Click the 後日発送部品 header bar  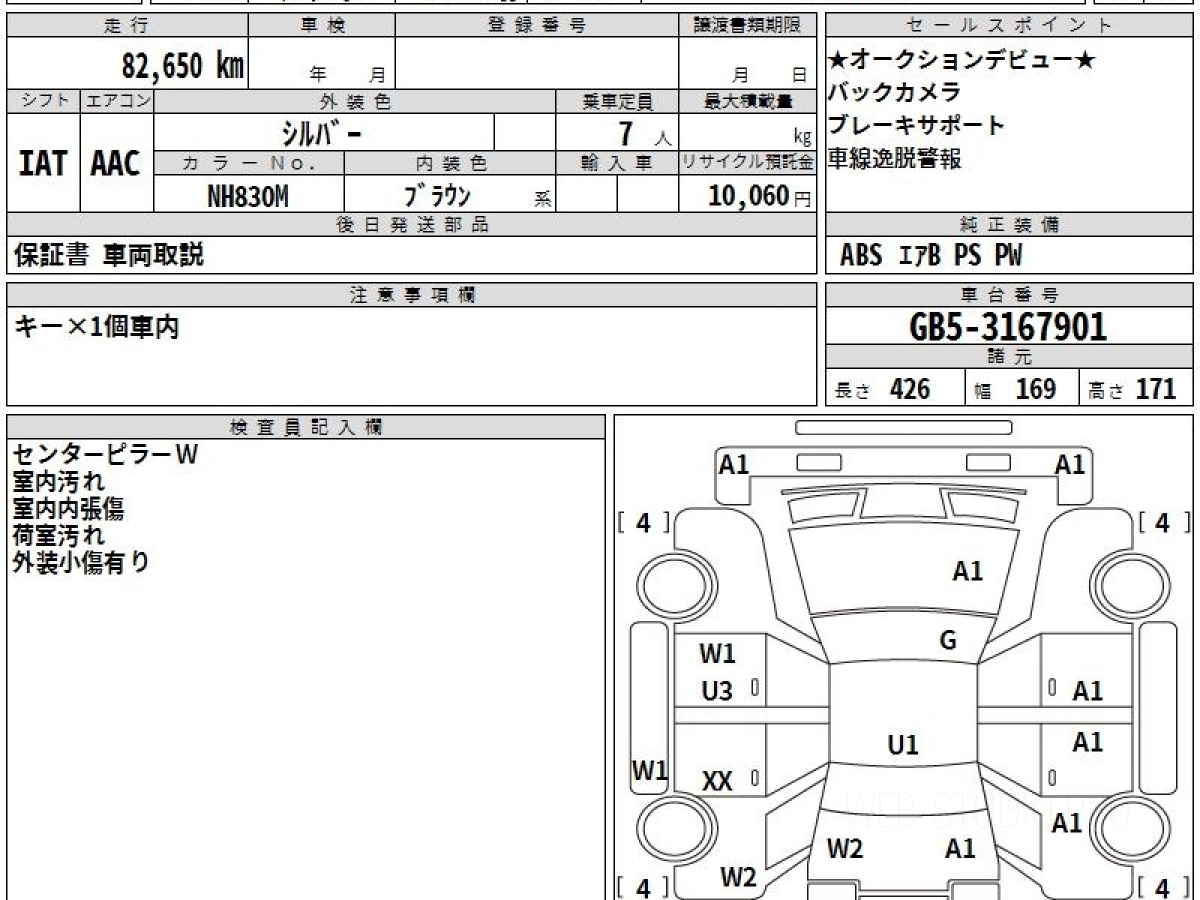click(x=411, y=225)
